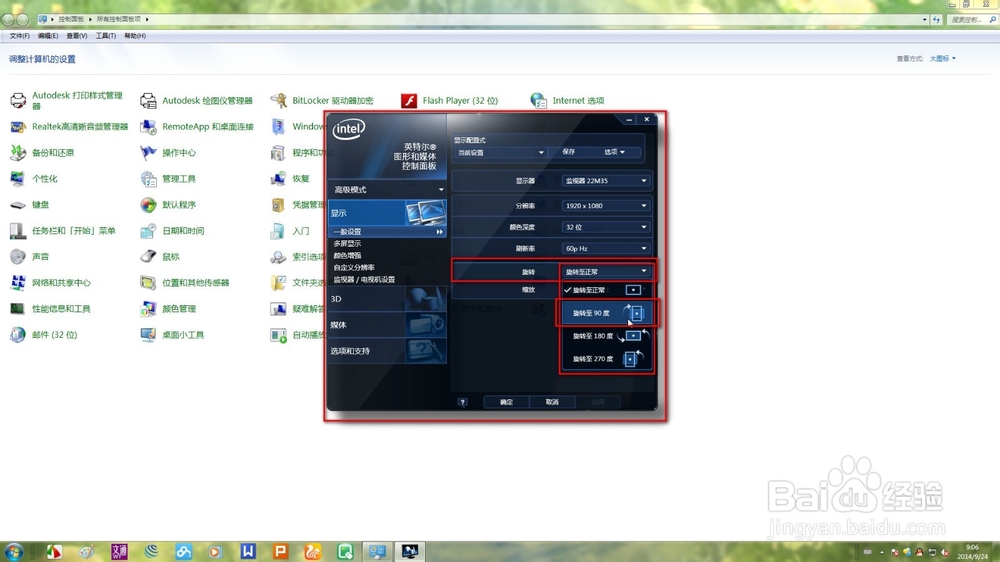Image resolution: width=1000 pixels, height=562 pixels.
Task: Open the 日期和时间 icon
Action: [x=148, y=231]
